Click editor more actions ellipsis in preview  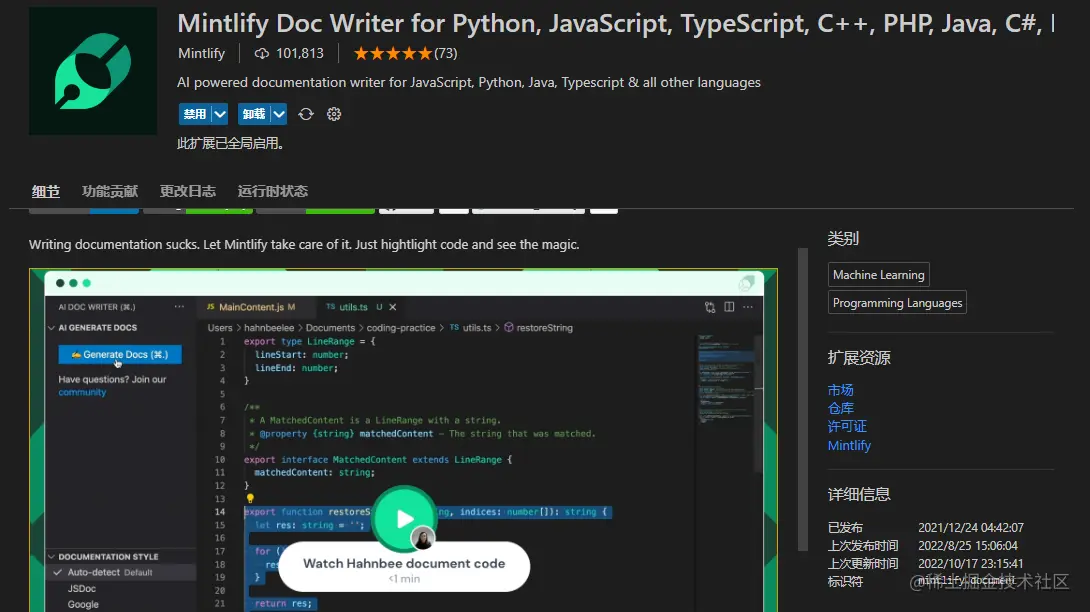(x=748, y=307)
